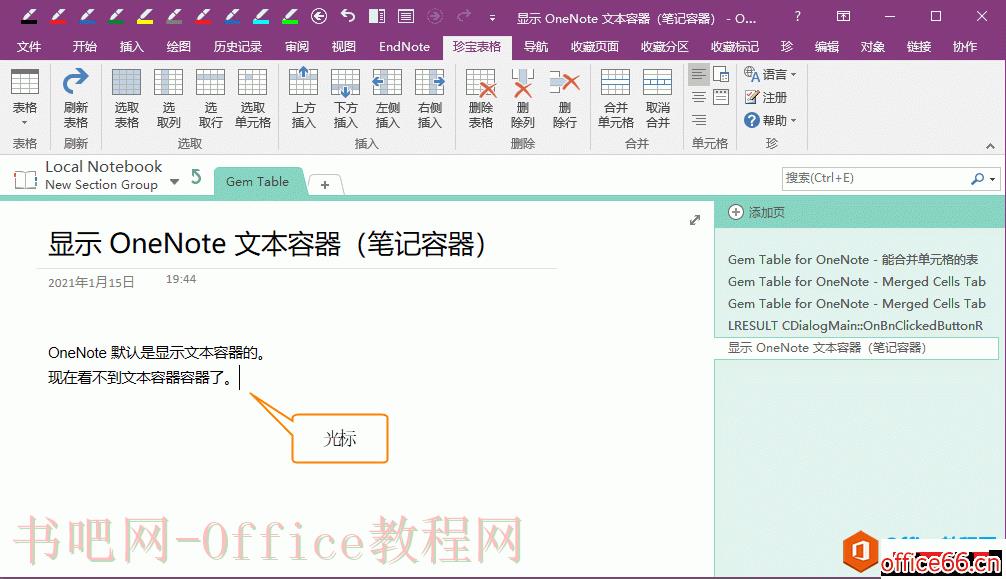Open the 对象 tab

873,46
